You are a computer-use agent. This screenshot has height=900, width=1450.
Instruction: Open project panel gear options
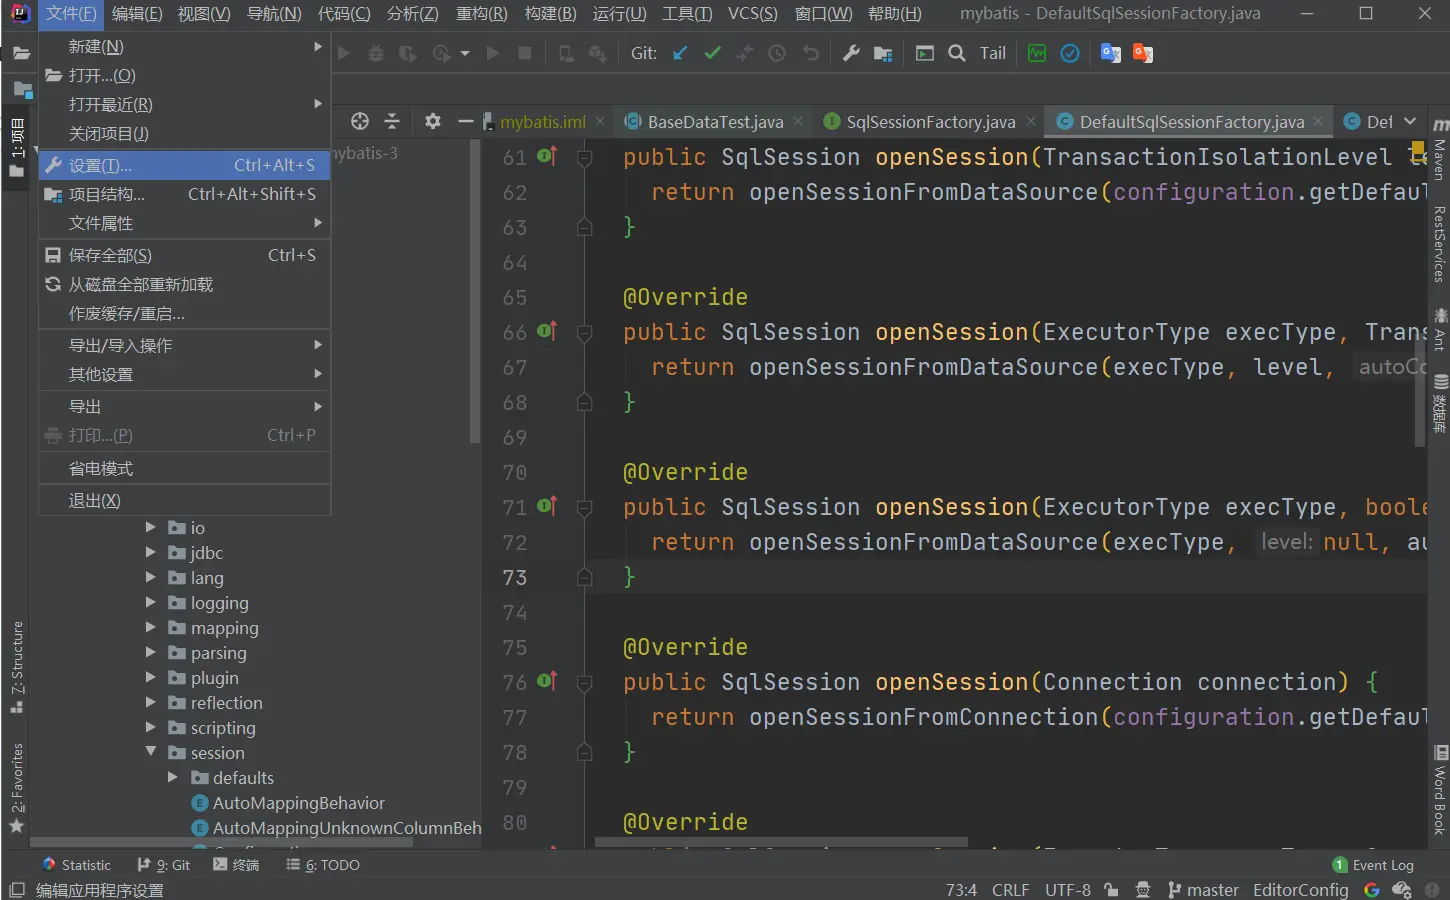click(432, 121)
